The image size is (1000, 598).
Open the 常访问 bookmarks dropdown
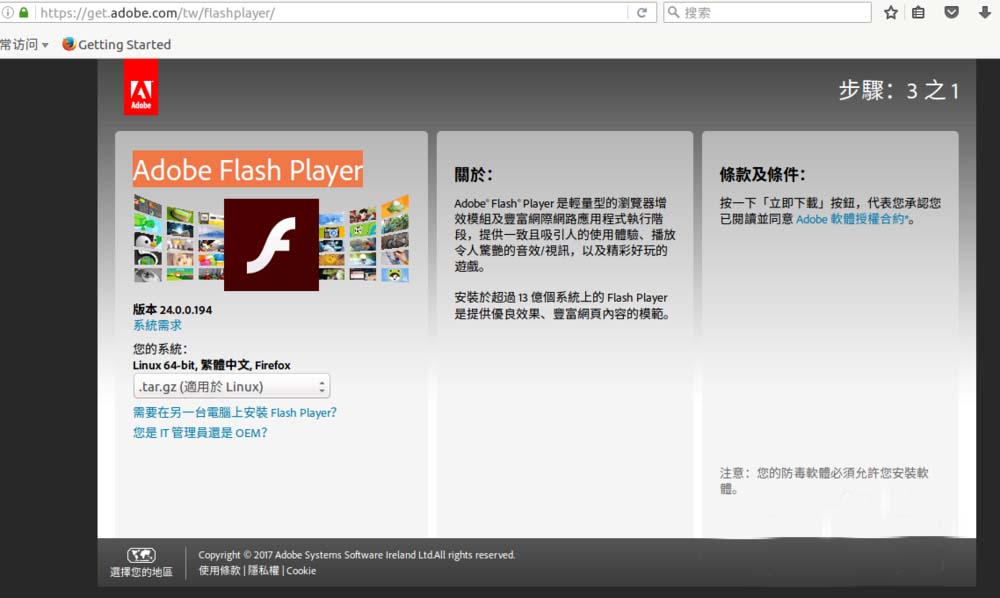(x=24, y=45)
